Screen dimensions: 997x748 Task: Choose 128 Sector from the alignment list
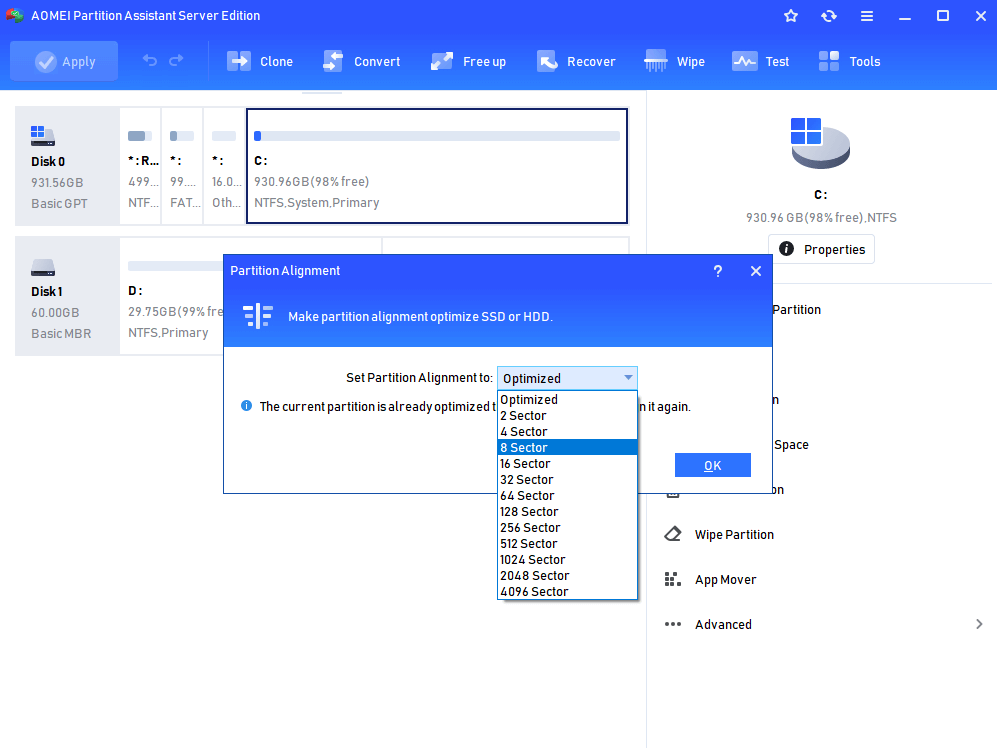coord(567,511)
